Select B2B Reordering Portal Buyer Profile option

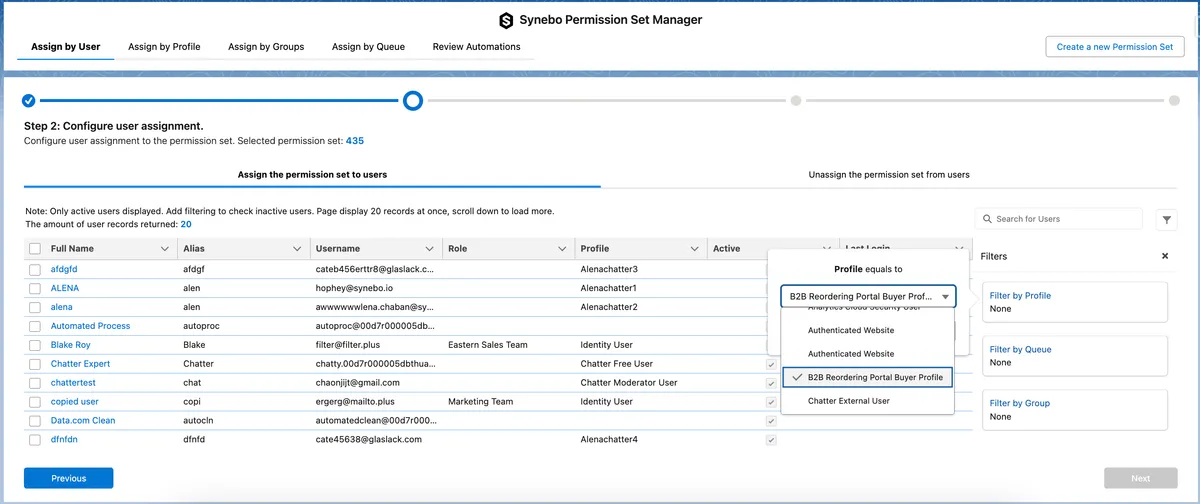(x=867, y=378)
